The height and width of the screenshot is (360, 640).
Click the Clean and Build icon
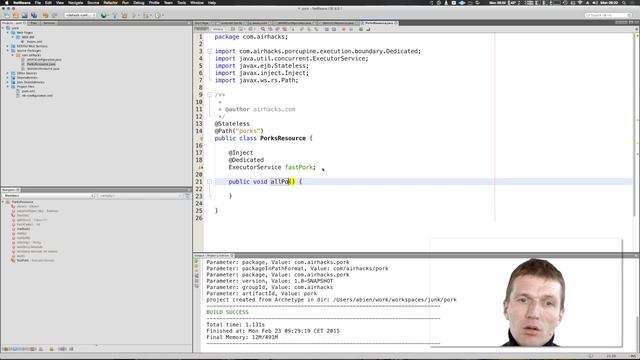(124, 15)
